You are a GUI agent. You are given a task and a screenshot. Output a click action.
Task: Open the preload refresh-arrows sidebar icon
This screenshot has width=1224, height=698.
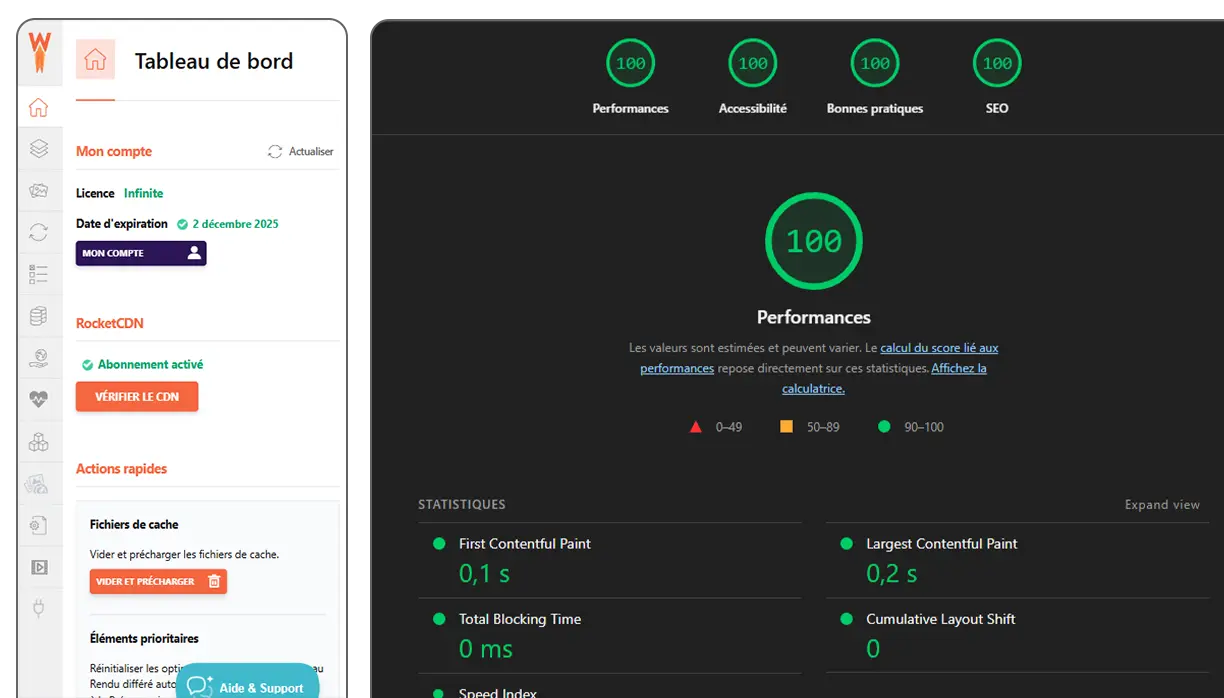click(39, 232)
